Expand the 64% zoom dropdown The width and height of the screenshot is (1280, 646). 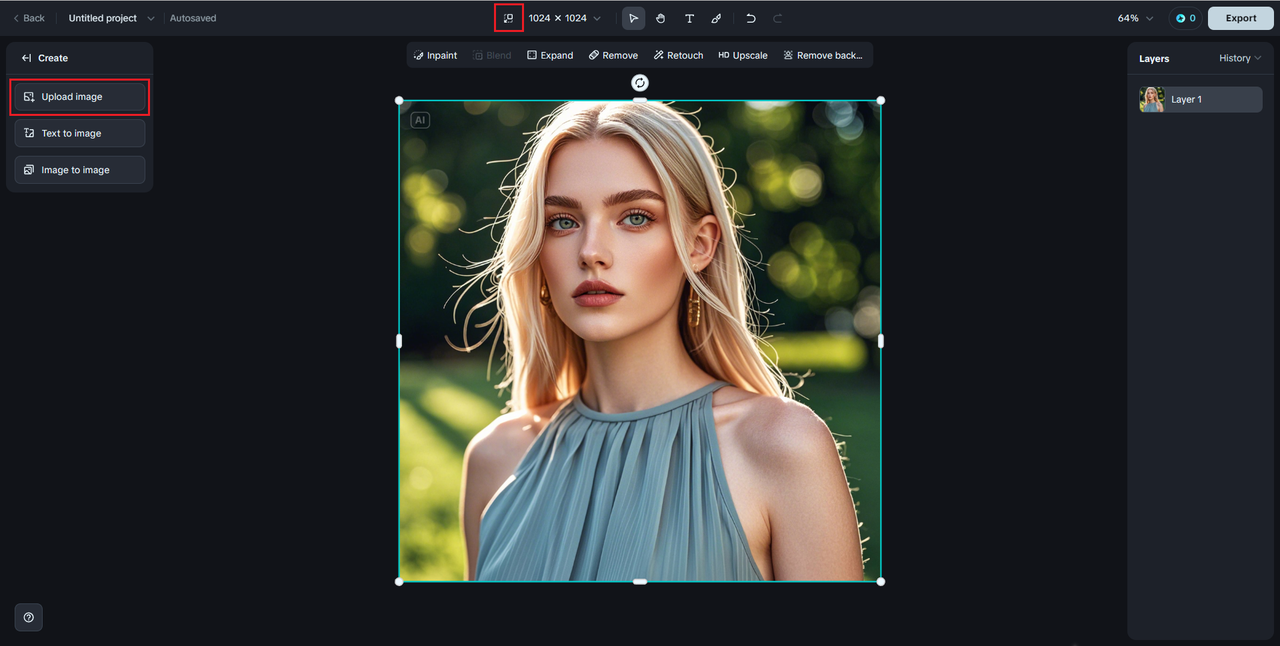tap(1135, 18)
